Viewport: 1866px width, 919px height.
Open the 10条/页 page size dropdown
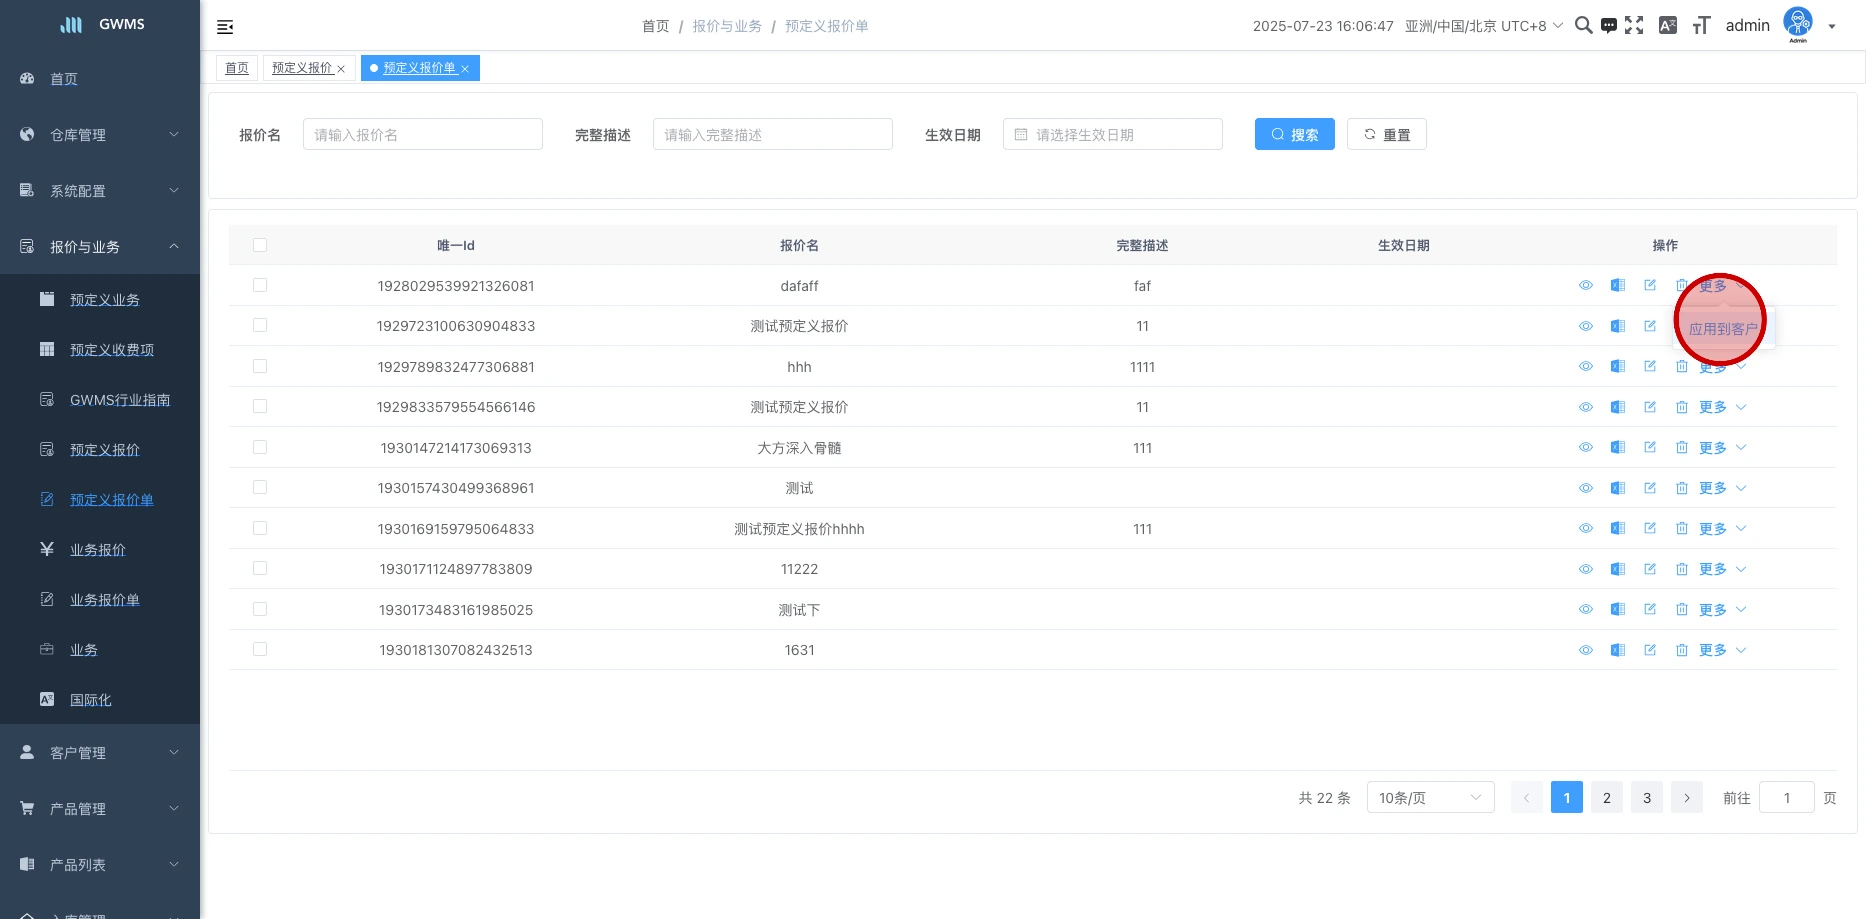(1429, 798)
